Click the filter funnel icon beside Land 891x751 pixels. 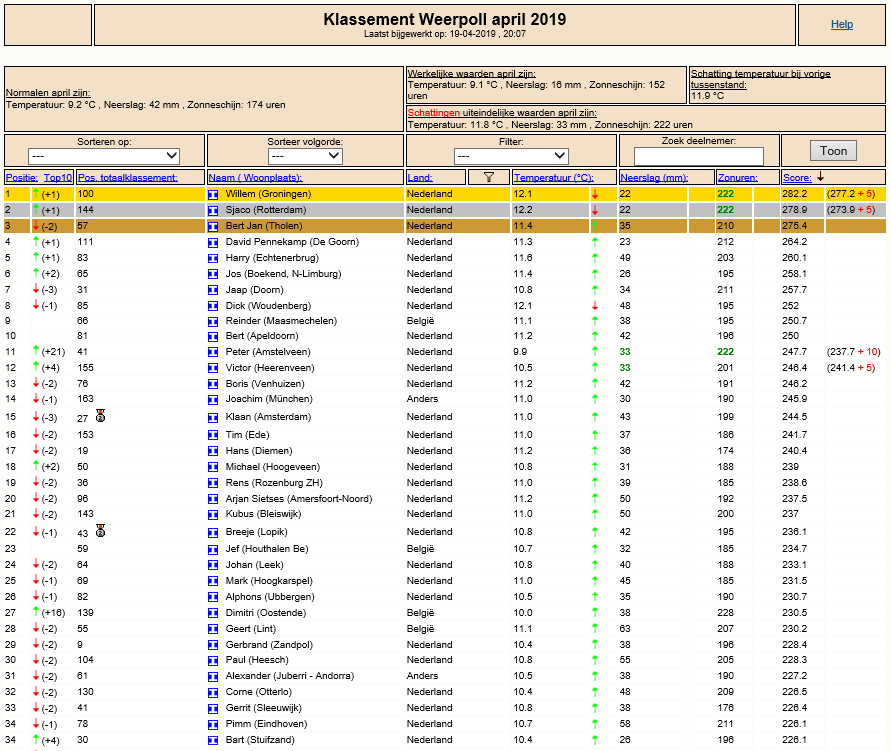tap(489, 177)
